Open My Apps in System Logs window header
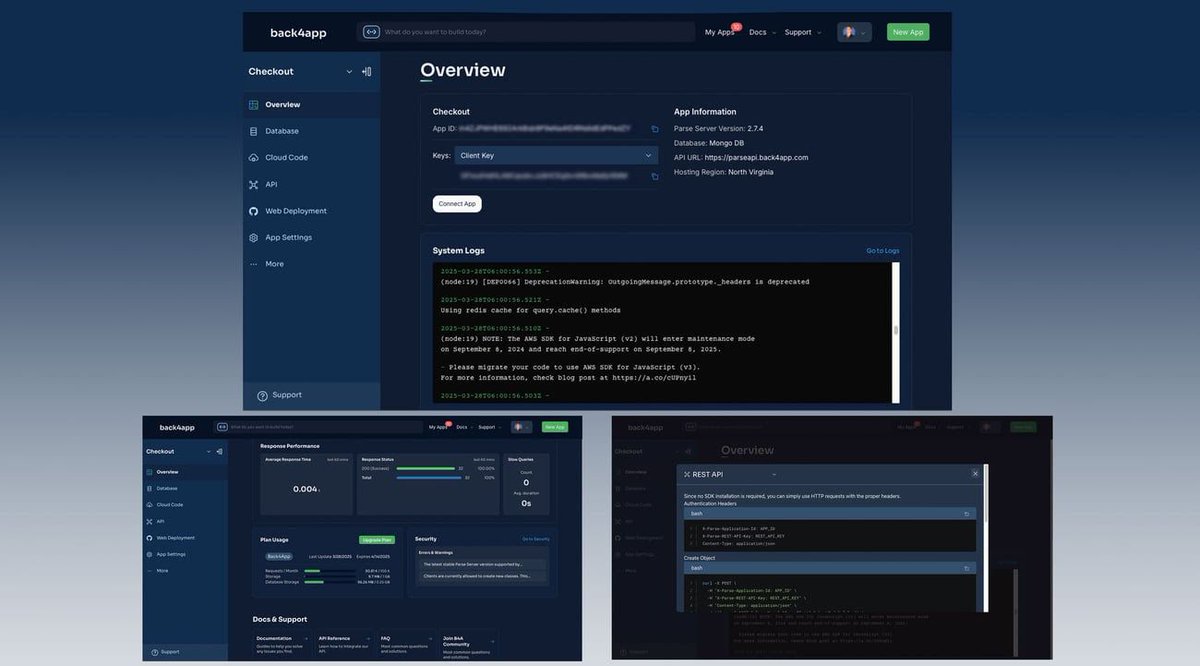This screenshot has width=1200, height=666. point(719,32)
